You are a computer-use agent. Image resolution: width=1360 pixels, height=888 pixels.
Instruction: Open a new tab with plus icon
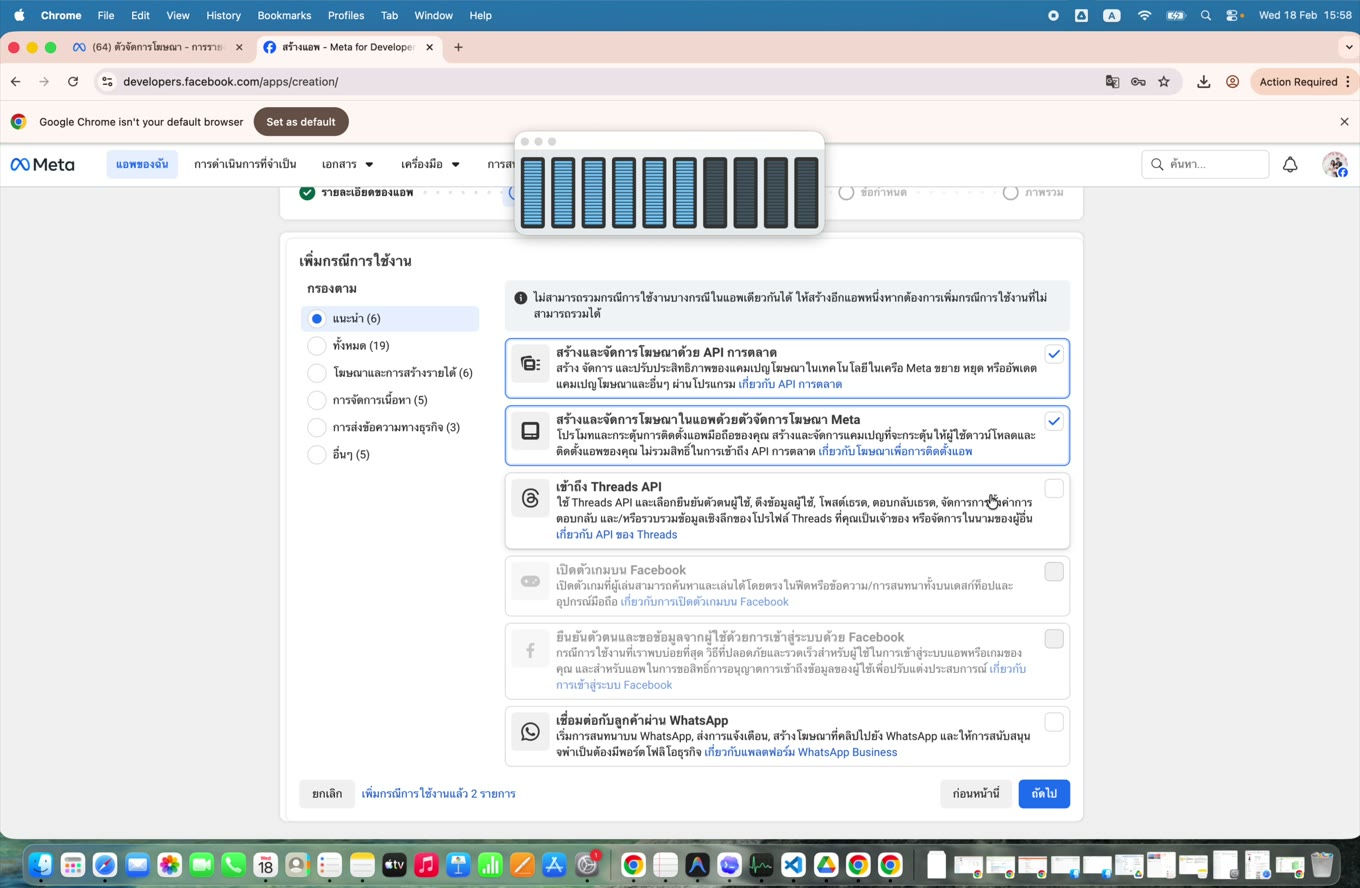click(x=458, y=47)
